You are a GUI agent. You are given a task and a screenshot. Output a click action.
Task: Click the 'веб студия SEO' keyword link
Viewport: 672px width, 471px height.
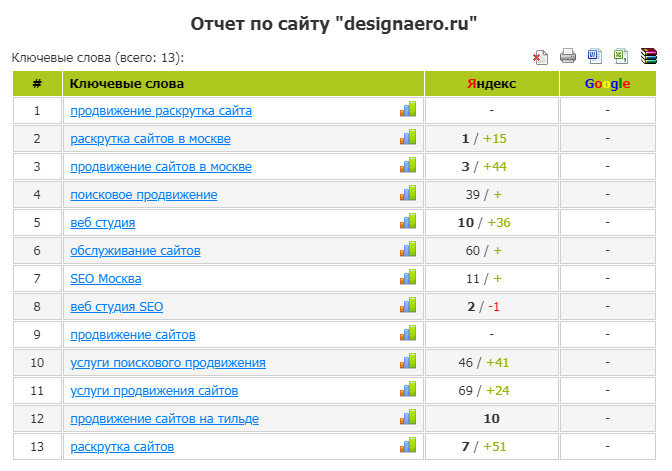coord(117,307)
